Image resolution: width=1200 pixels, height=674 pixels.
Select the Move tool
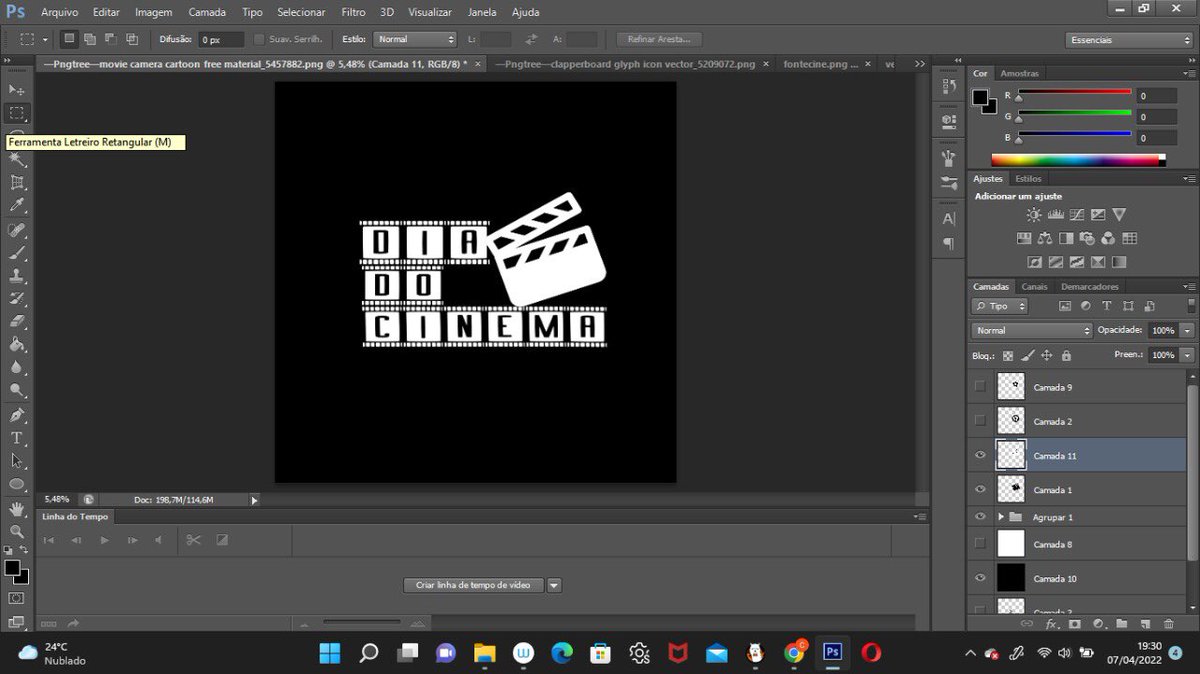[x=18, y=89]
